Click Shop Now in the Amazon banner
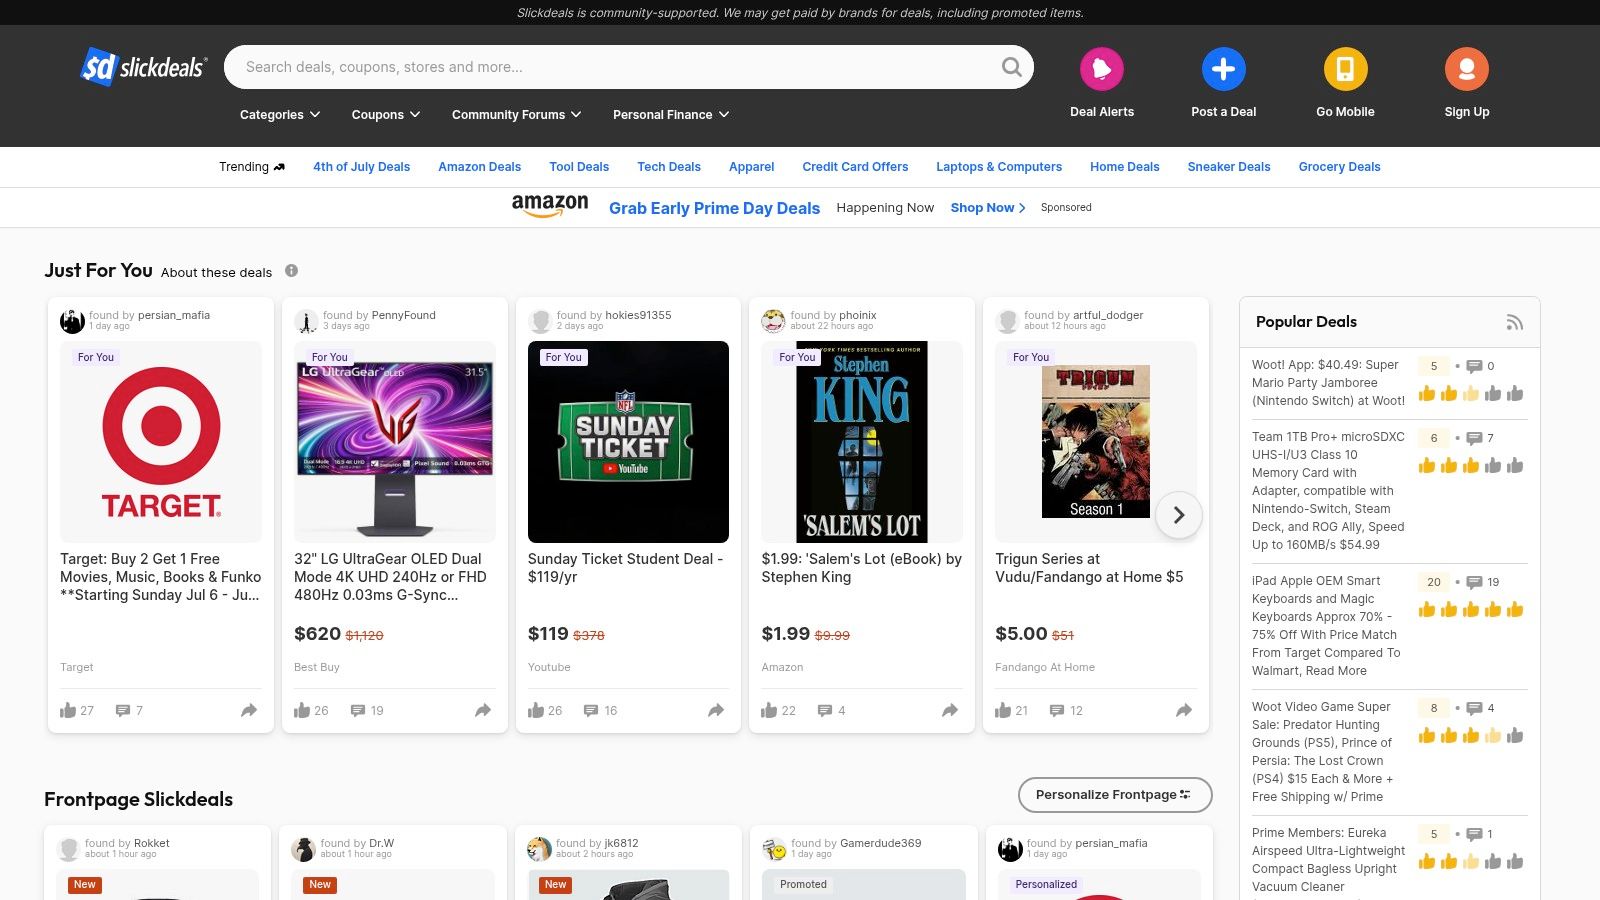Viewport: 1600px width, 900px height. coord(988,208)
